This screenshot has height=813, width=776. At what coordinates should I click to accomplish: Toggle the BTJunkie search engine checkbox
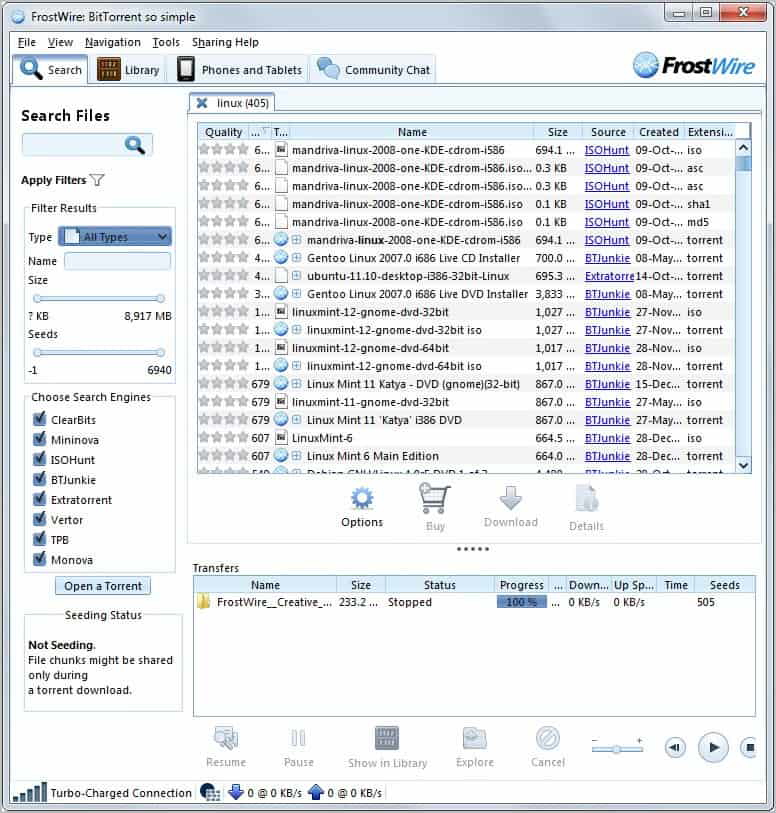[x=39, y=479]
